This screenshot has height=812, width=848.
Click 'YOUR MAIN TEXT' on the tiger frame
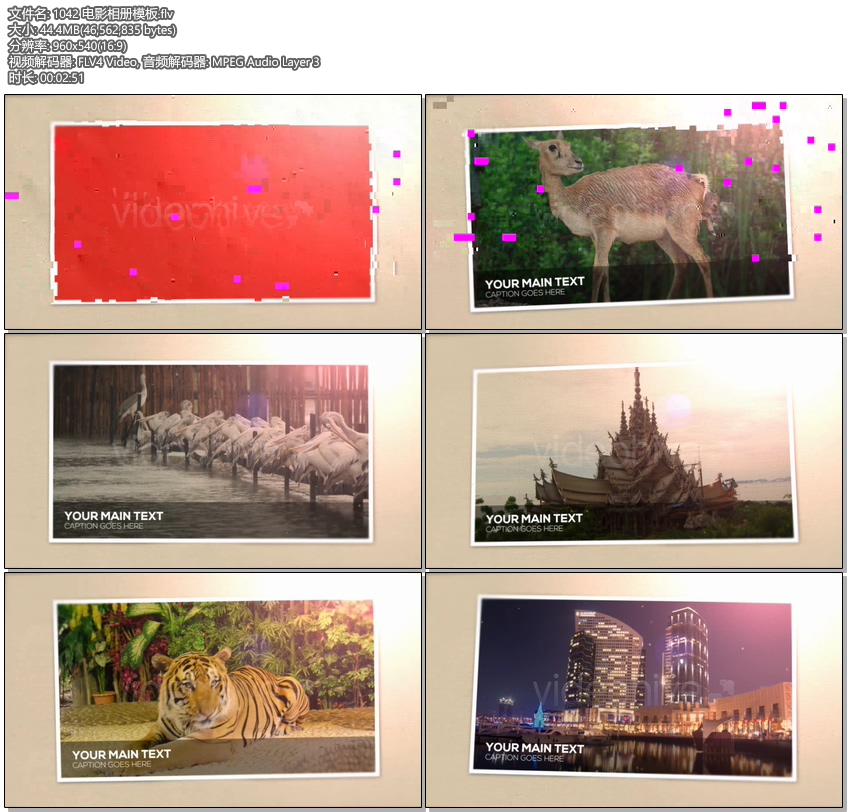121,754
